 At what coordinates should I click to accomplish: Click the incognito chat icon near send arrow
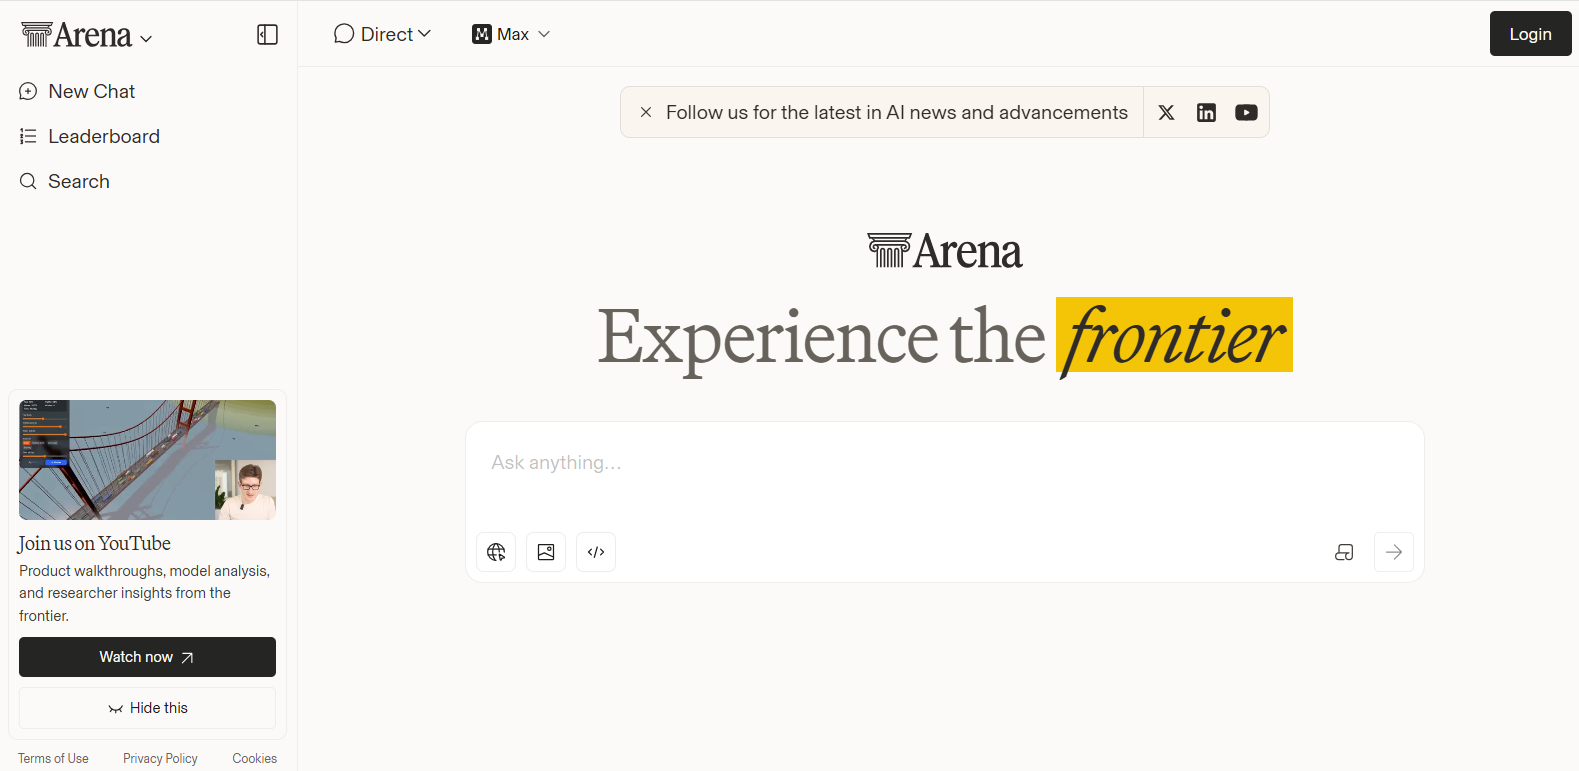(1344, 551)
